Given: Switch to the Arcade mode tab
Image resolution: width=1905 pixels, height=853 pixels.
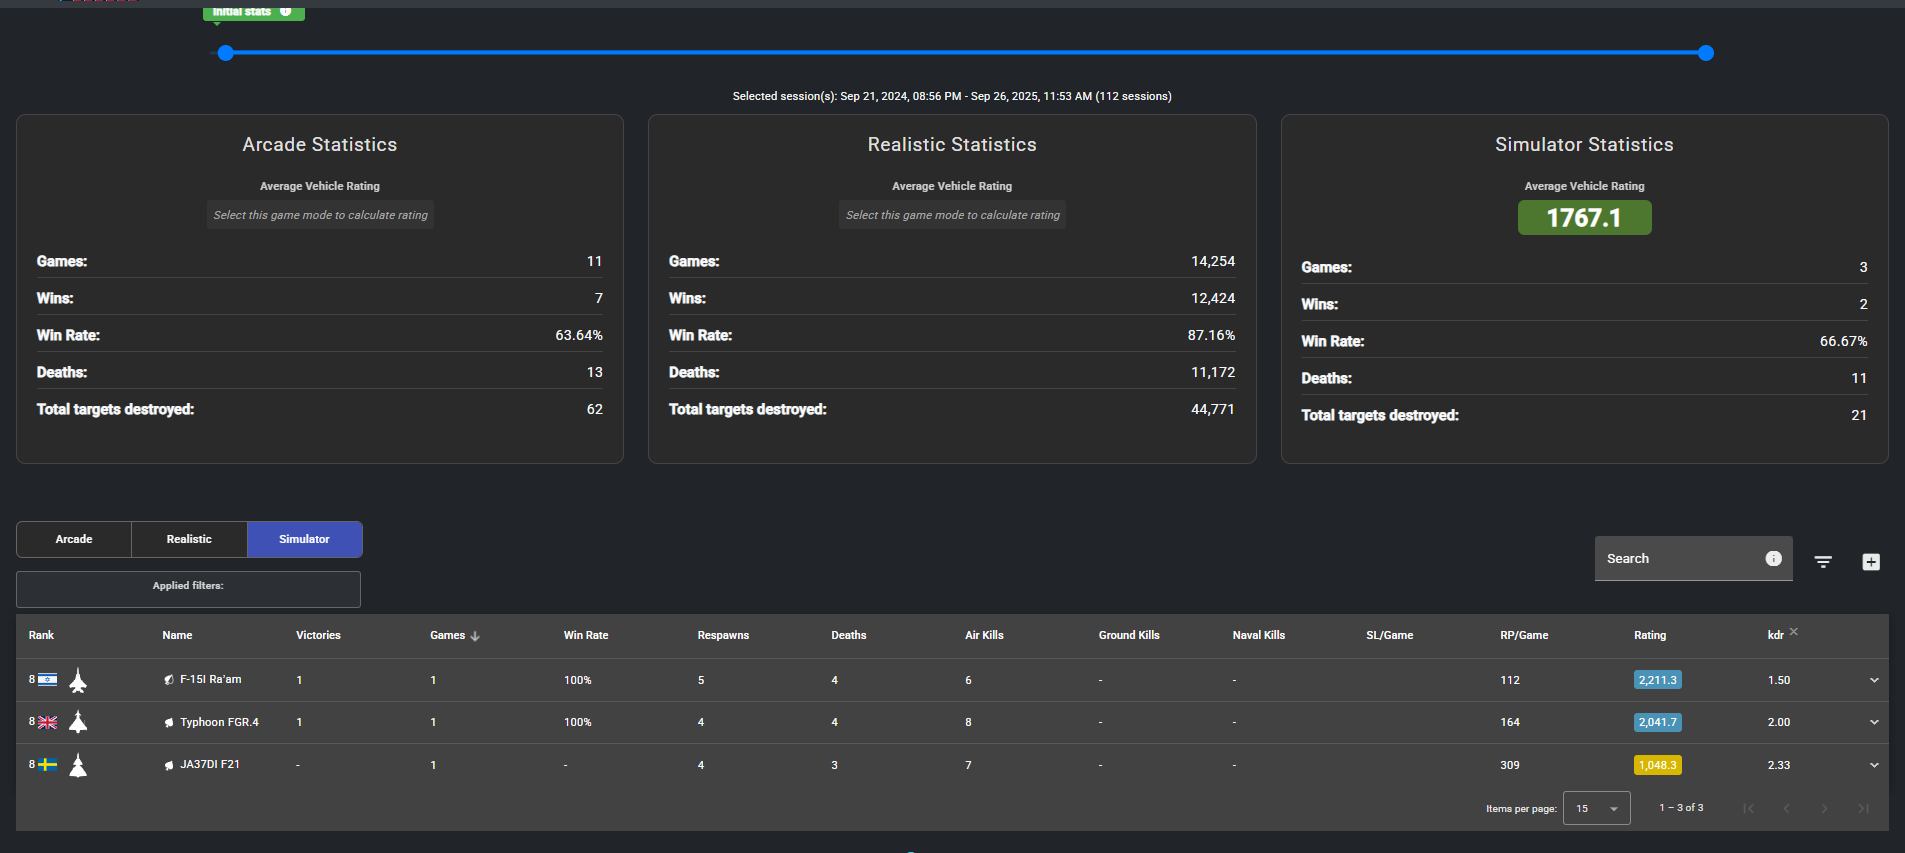Looking at the screenshot, I should (74, 539).
